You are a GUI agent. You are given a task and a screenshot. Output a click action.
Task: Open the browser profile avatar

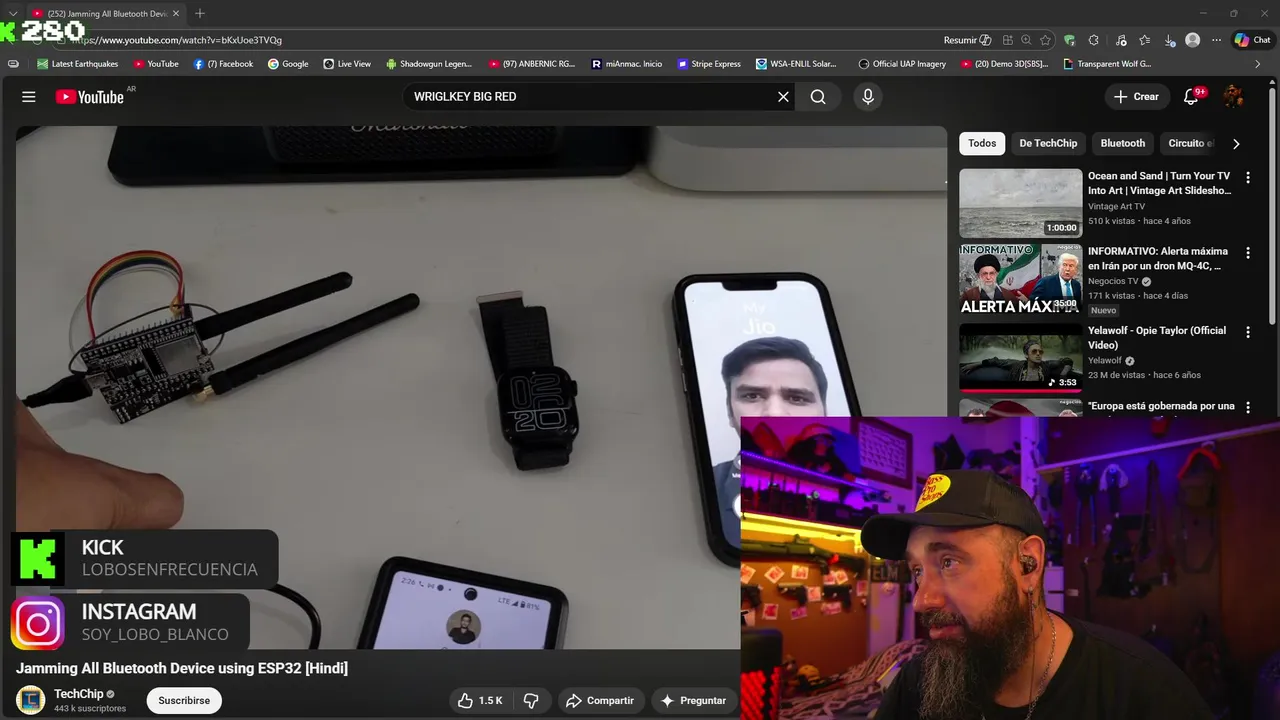coord(1192,40)
